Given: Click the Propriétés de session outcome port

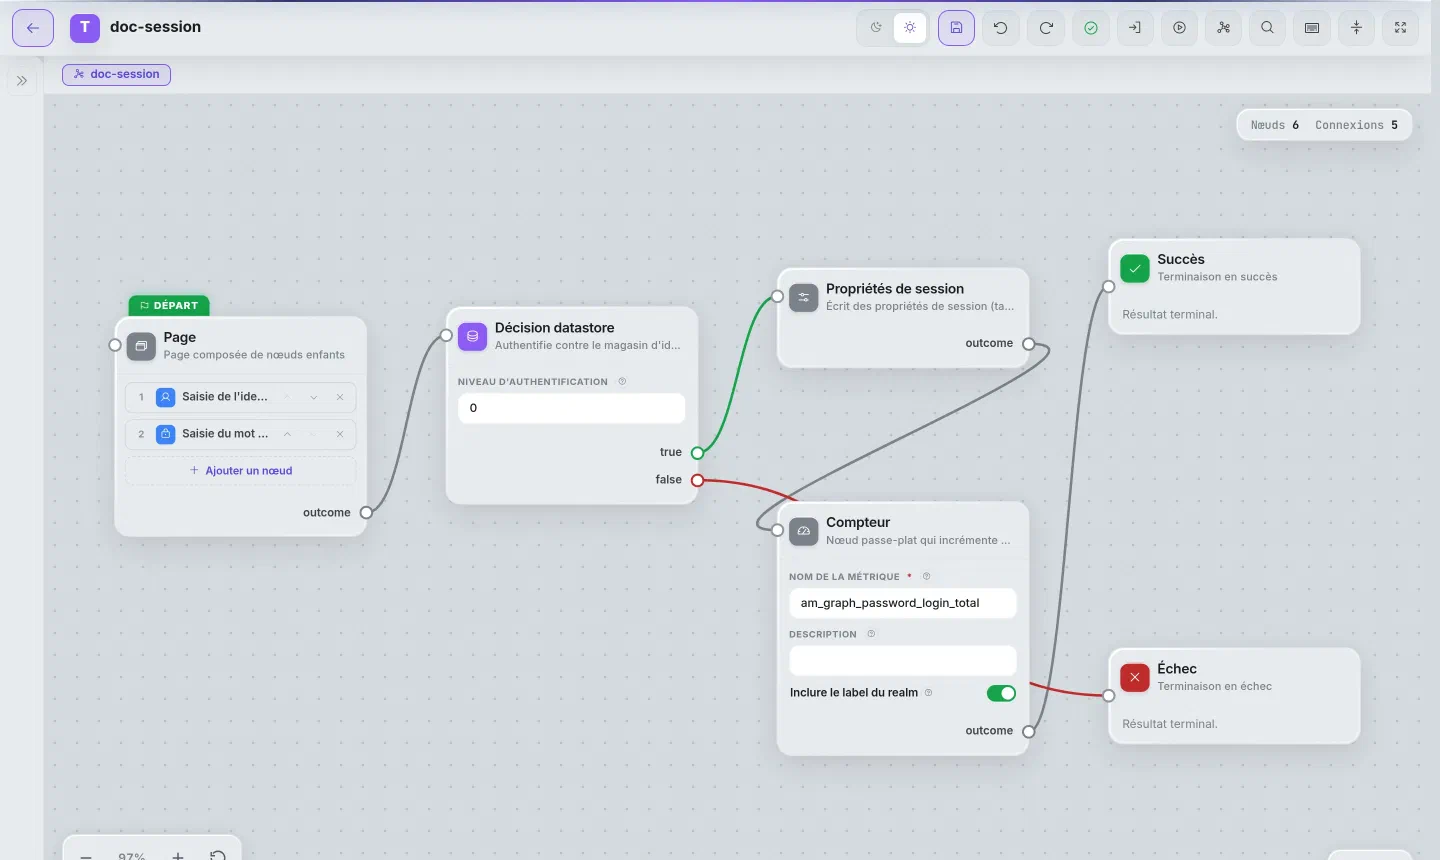Looking at the screenshot, I should click(1028, 343).
